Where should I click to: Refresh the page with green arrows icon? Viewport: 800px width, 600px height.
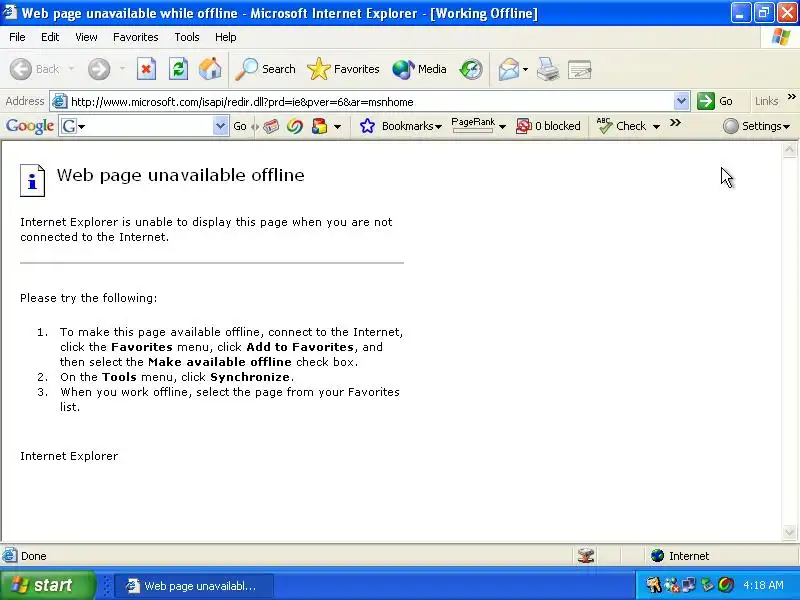[179, 69]
